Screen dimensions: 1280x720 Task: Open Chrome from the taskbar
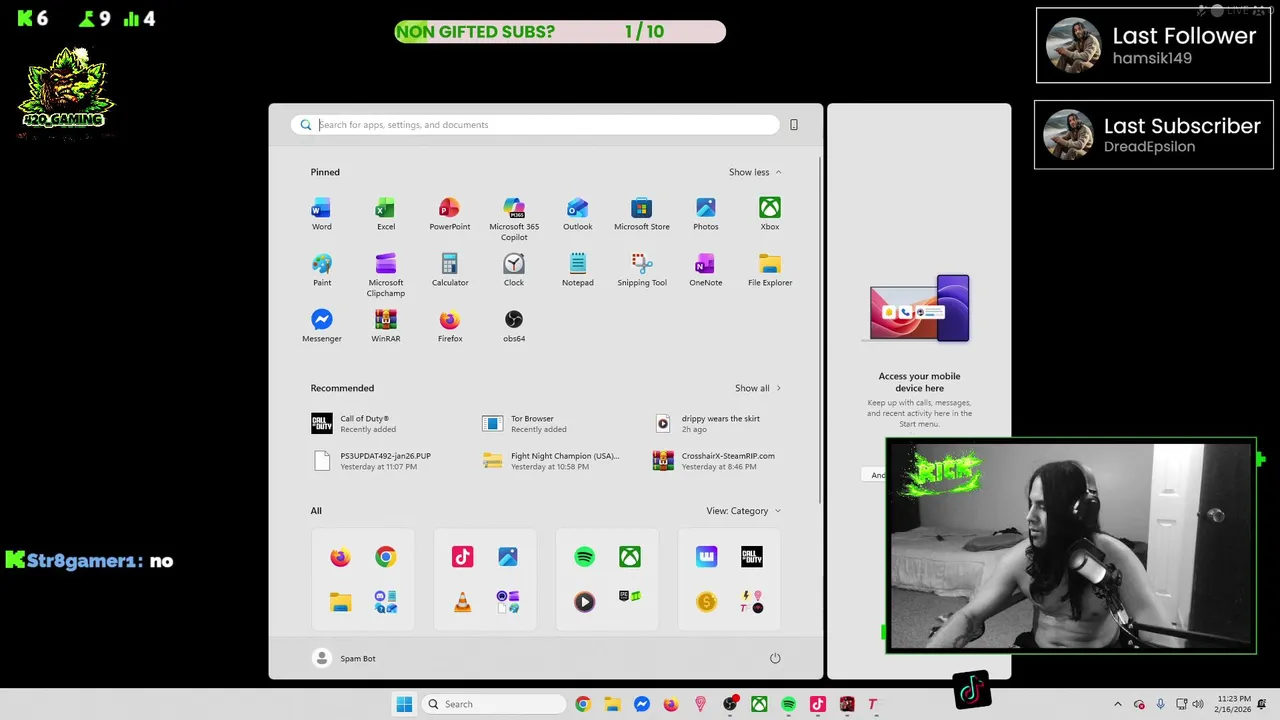(583, 704)
